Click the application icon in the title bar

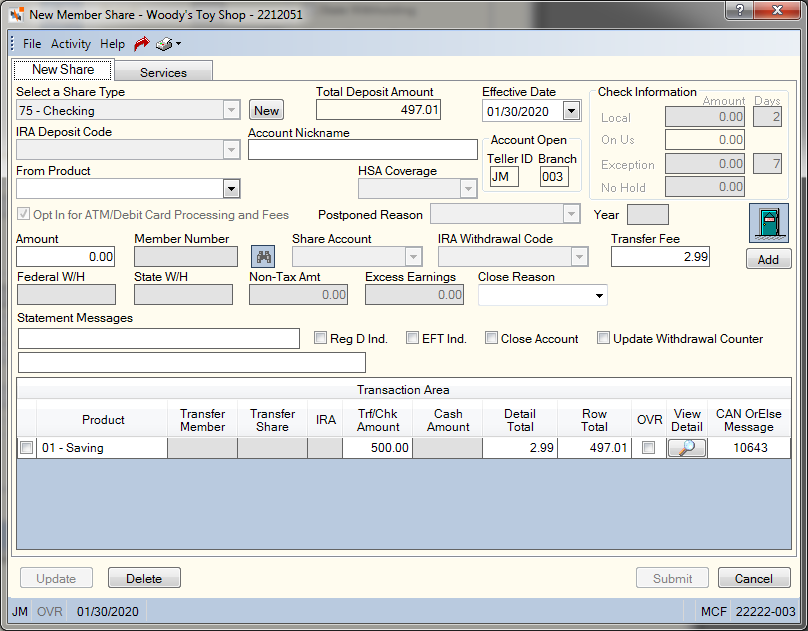coord(17,14)
